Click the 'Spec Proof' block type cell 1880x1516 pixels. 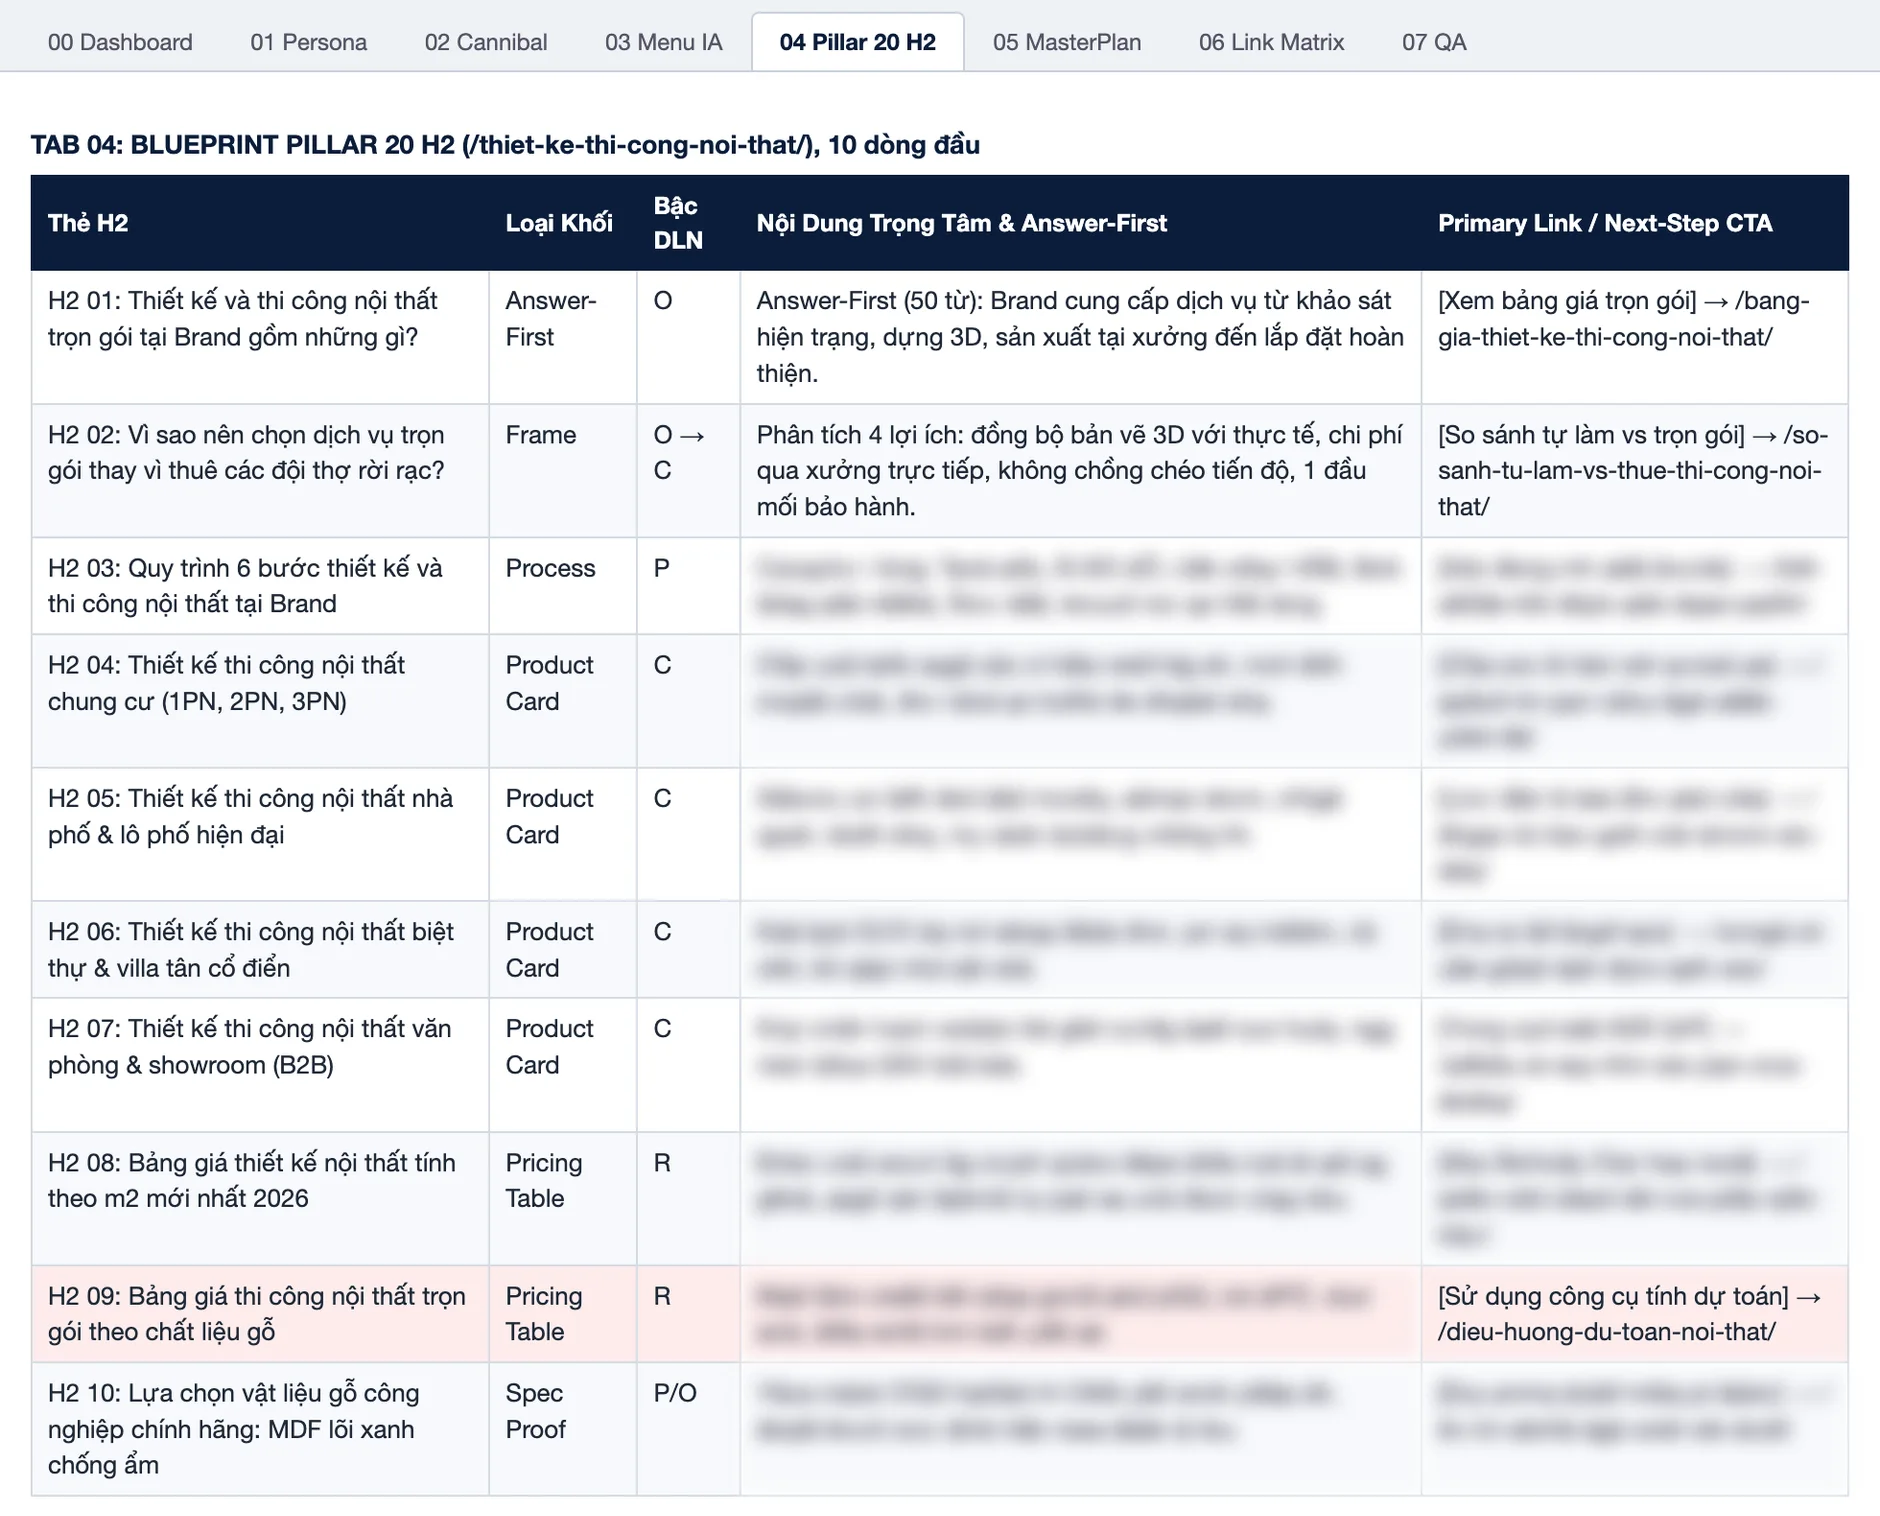pos(563,1429)
